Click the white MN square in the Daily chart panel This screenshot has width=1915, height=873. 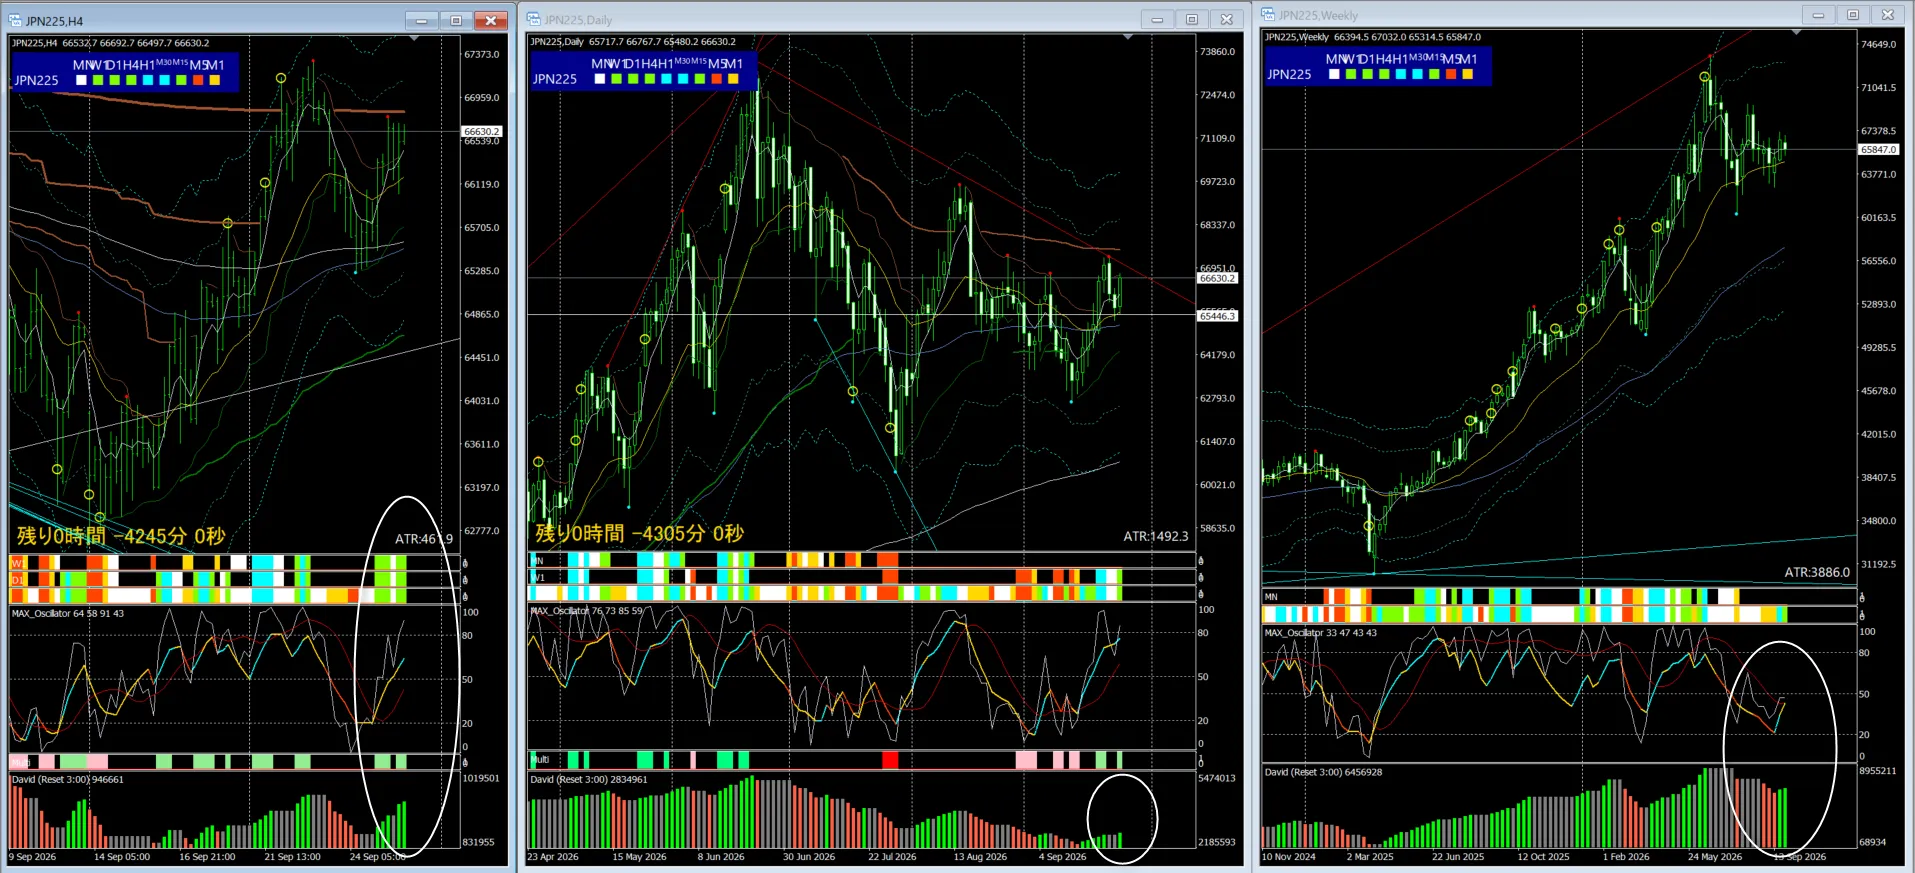click(x=600, y=79)
